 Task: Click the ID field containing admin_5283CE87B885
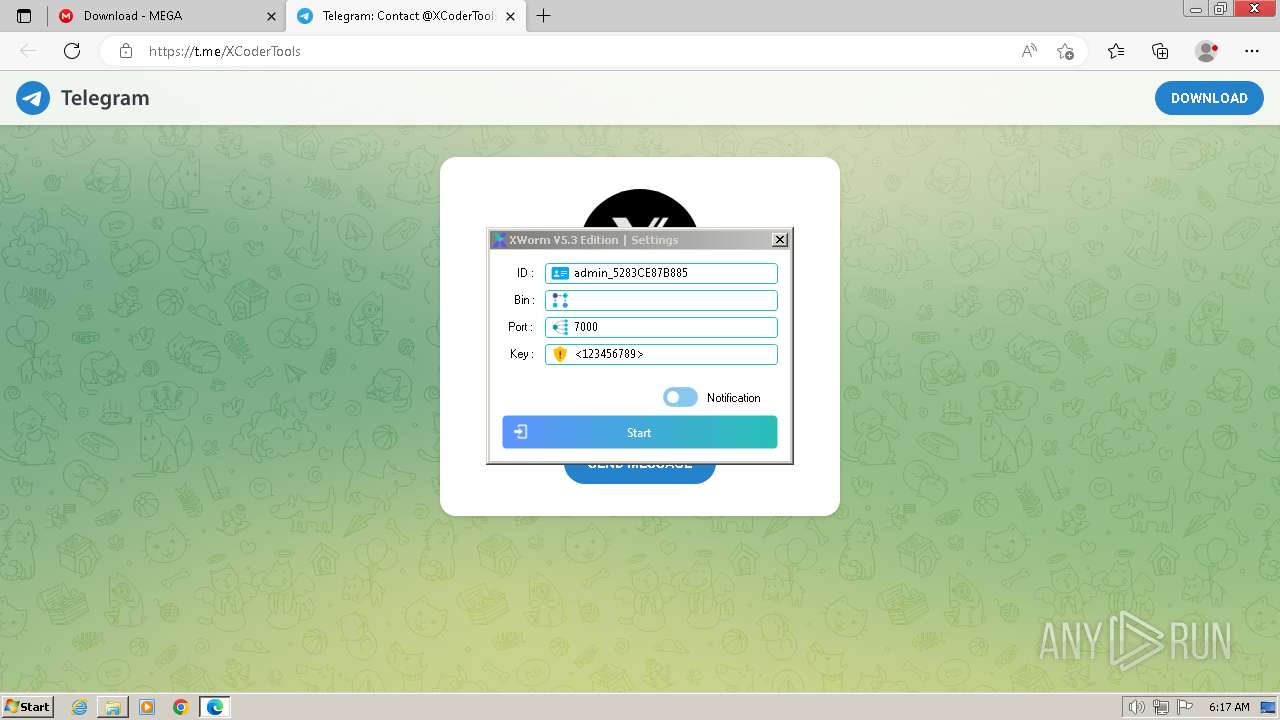point(661,273)
